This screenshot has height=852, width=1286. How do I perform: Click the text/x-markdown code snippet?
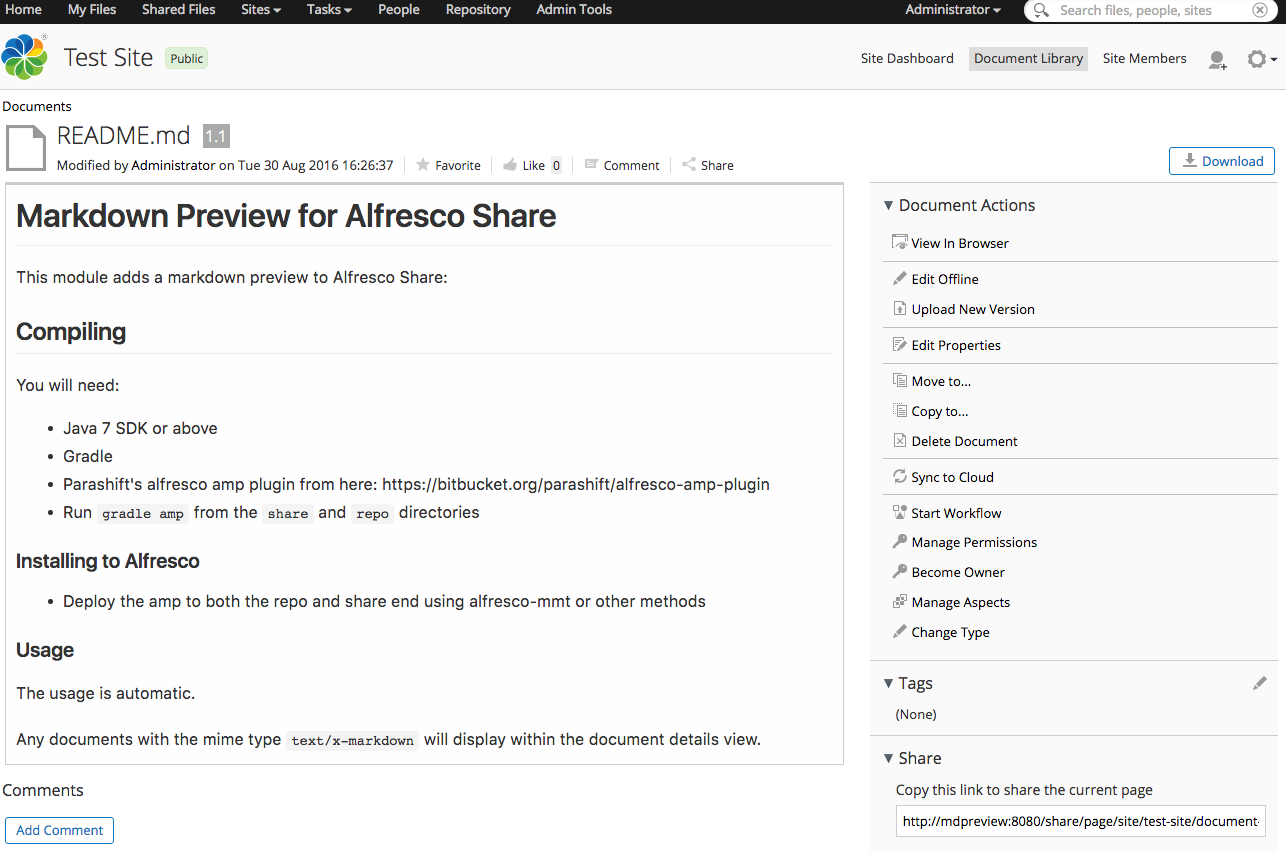[352, 741]
